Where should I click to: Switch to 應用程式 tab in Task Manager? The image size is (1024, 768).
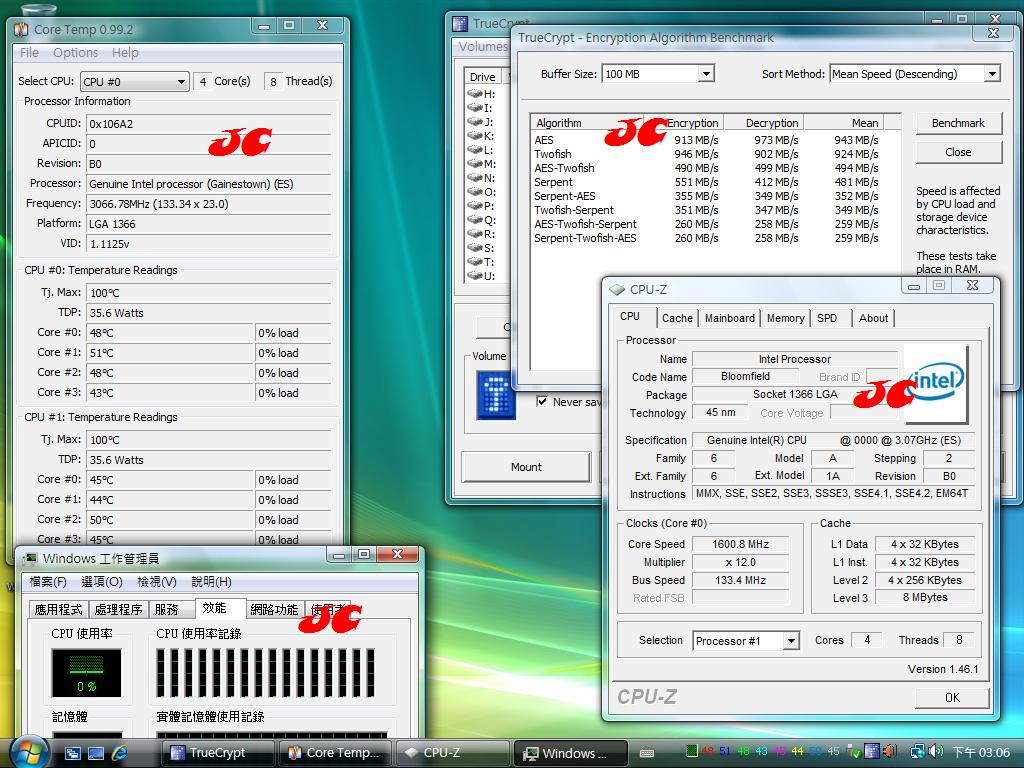58,609
